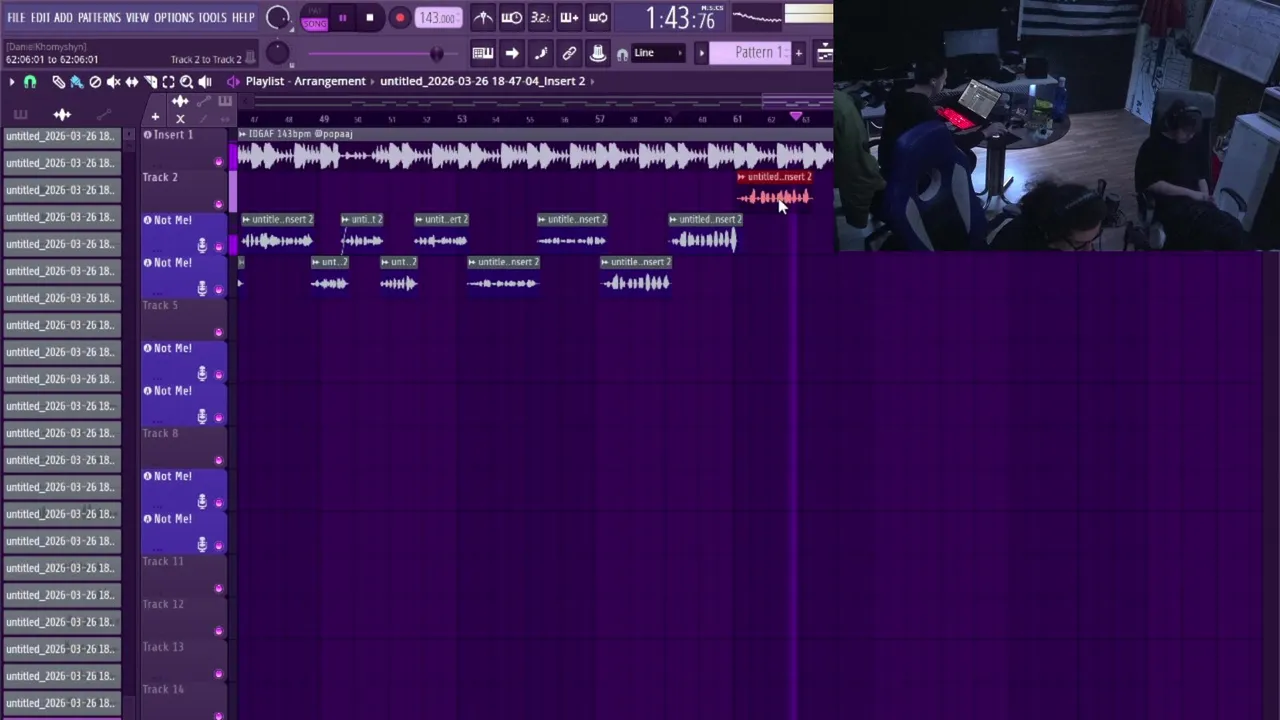Mute the Insert 1 track via its LED
This screenshot has height=720, width=1280.
(x=219, y=161)
